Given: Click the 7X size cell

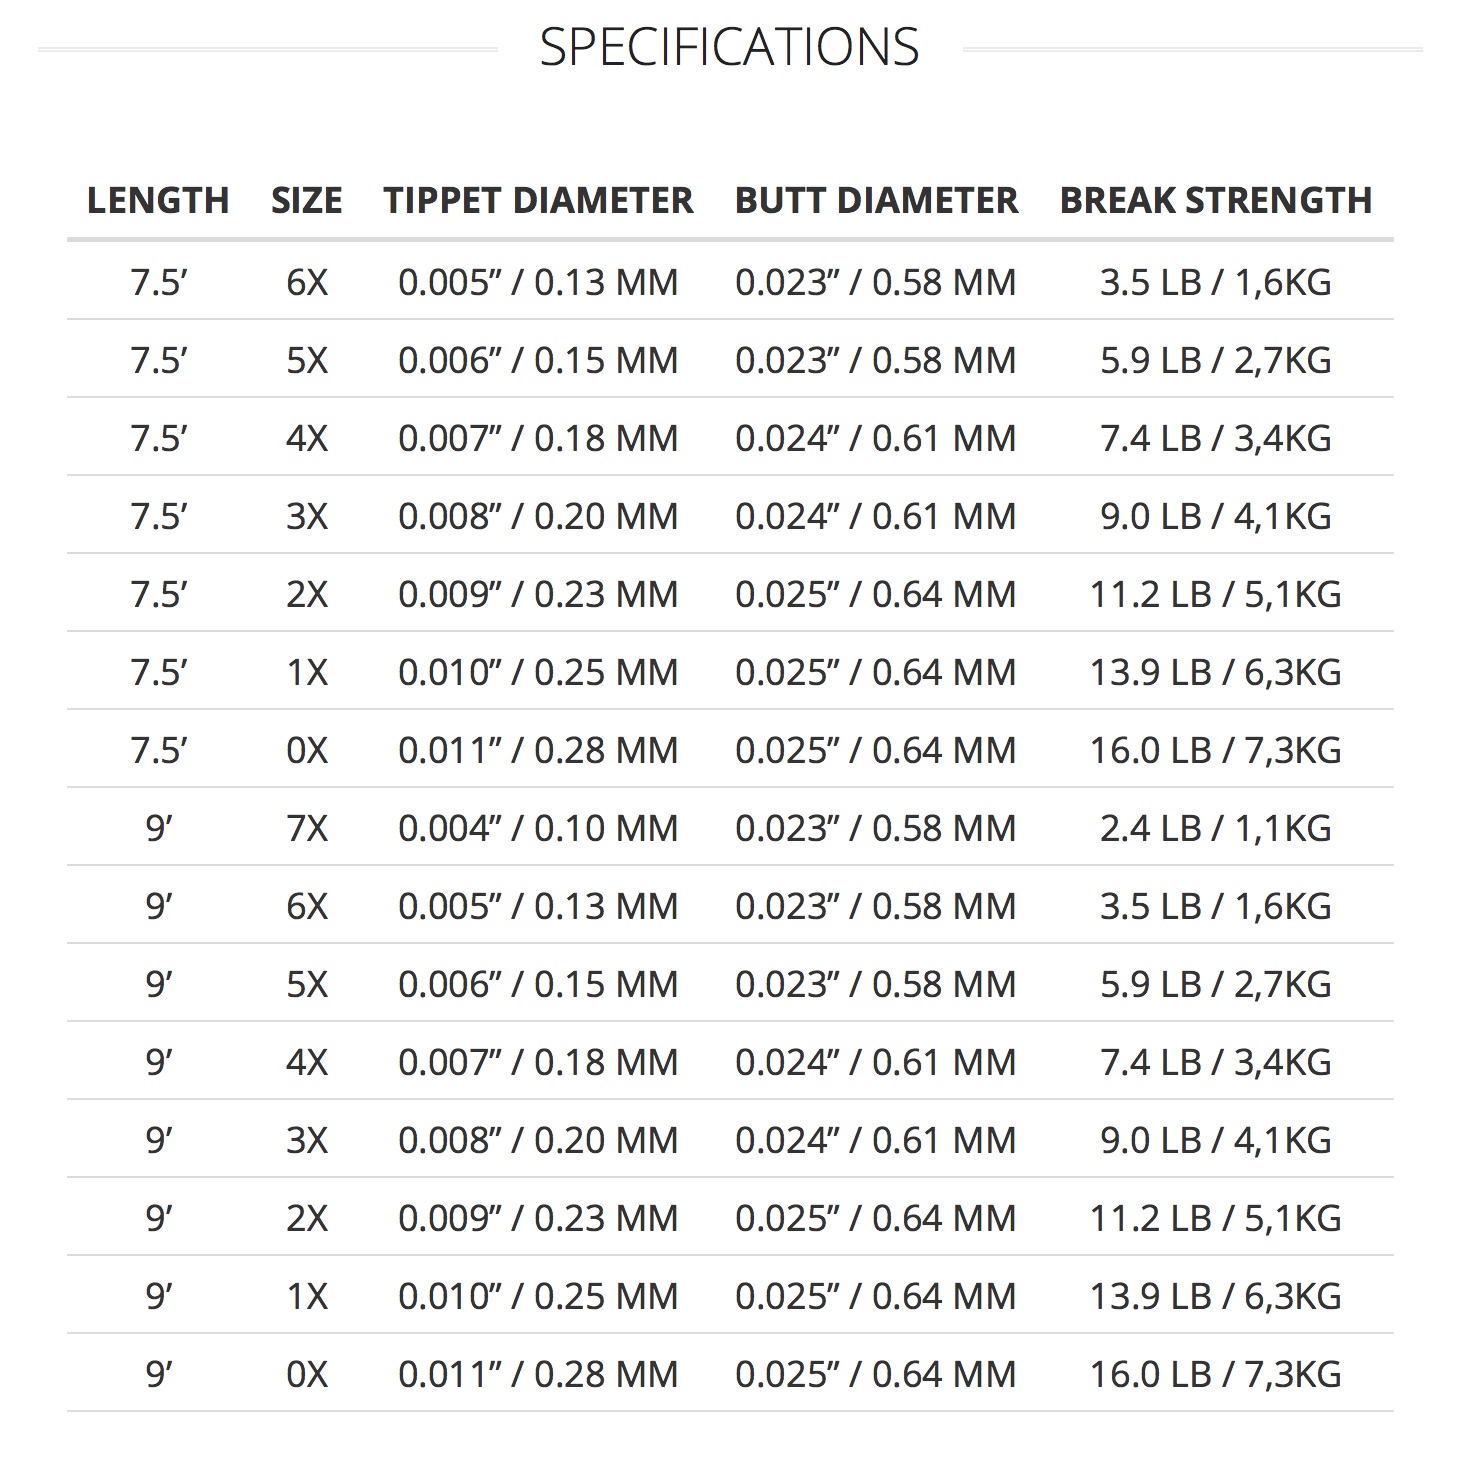Looking at the screenshot, I should (307, 828).
